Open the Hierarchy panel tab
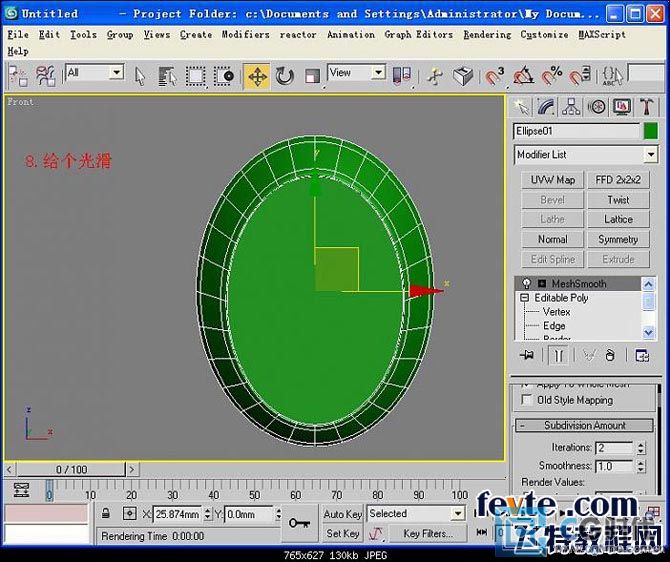The width and height of the screenshot is (670, 562). [x=571, y=106]
